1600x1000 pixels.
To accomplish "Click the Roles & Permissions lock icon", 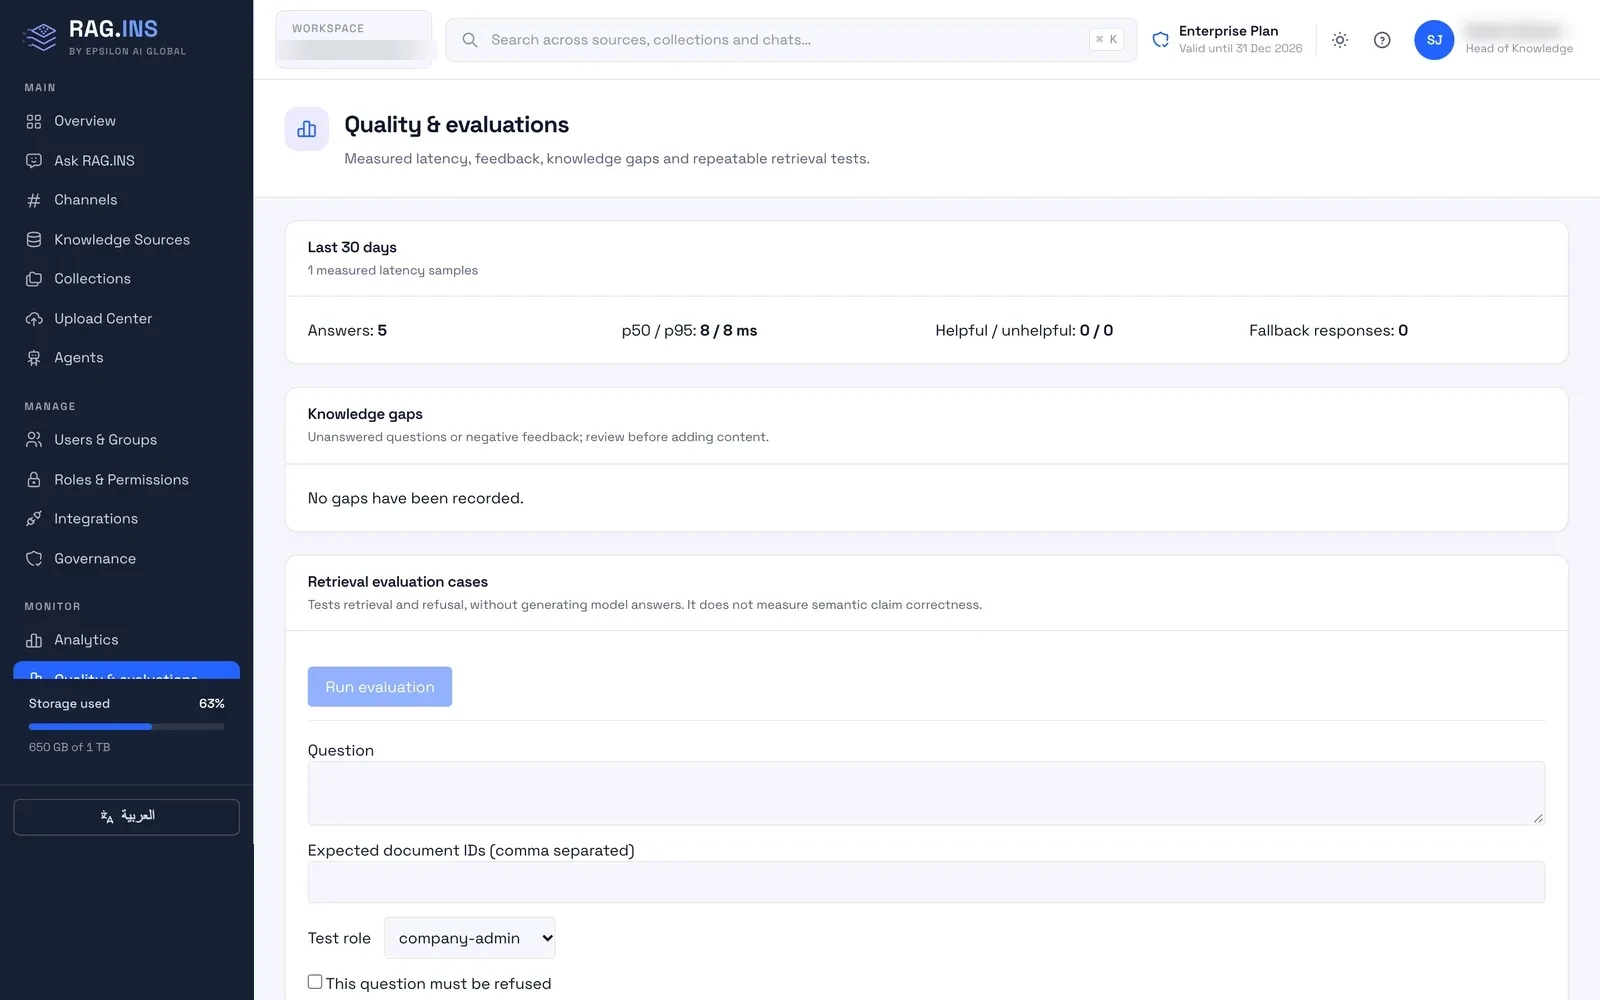I will pyautogui.click(x=34, y=480).
